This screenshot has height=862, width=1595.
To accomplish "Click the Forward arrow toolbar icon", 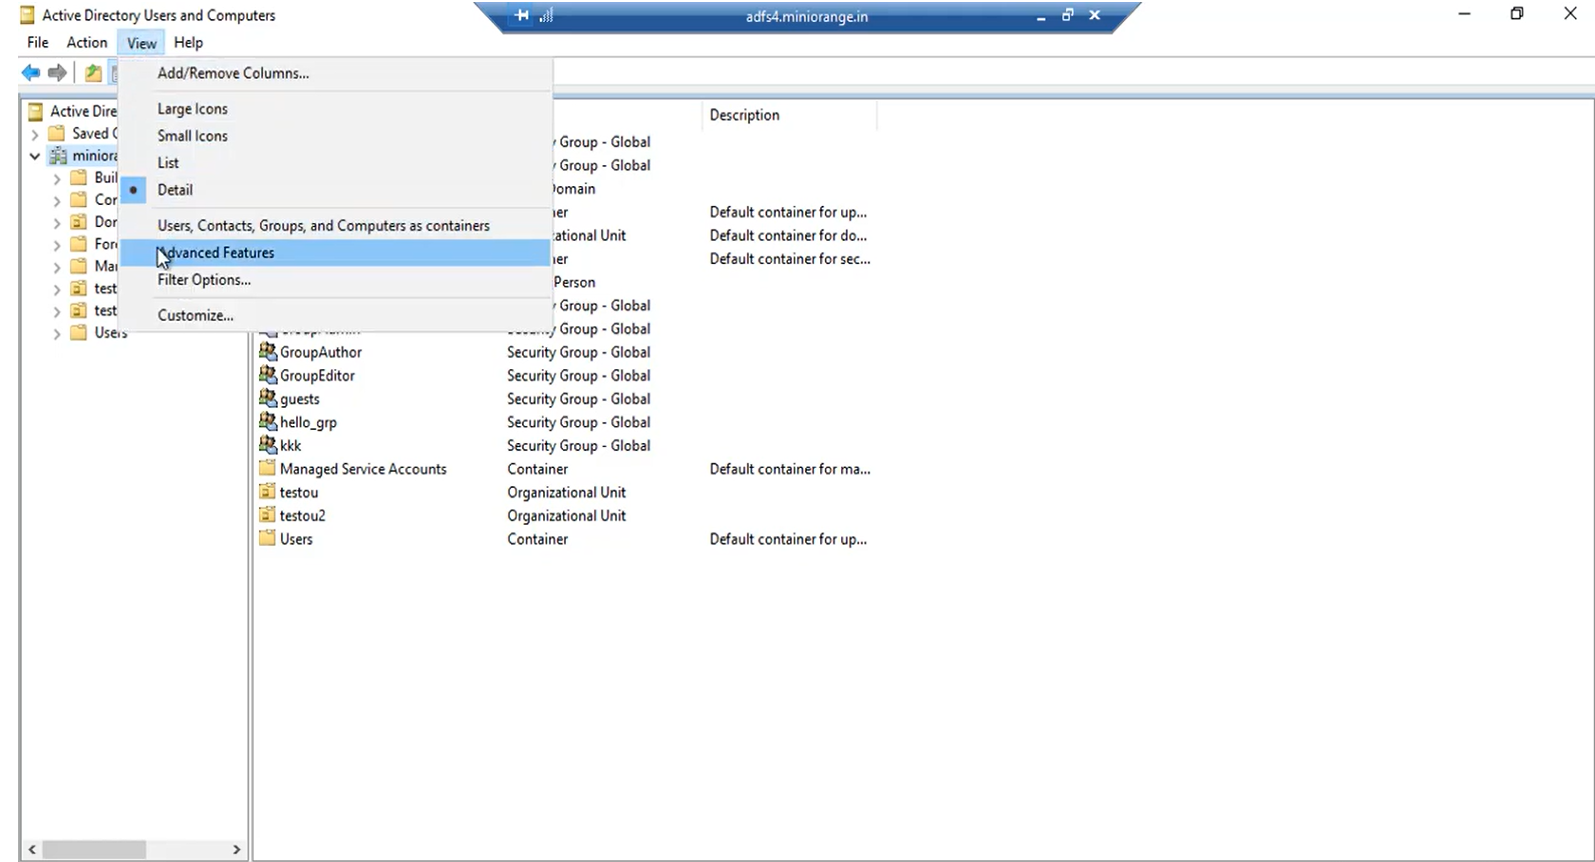I will [x=57, y=72].
